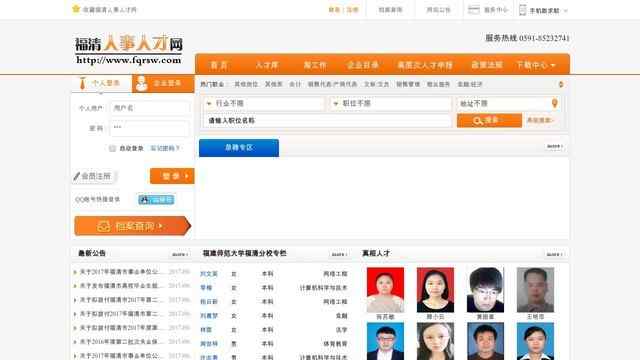
Task: Click more button in 急聘专区 section
Action: tap(554, 146)
